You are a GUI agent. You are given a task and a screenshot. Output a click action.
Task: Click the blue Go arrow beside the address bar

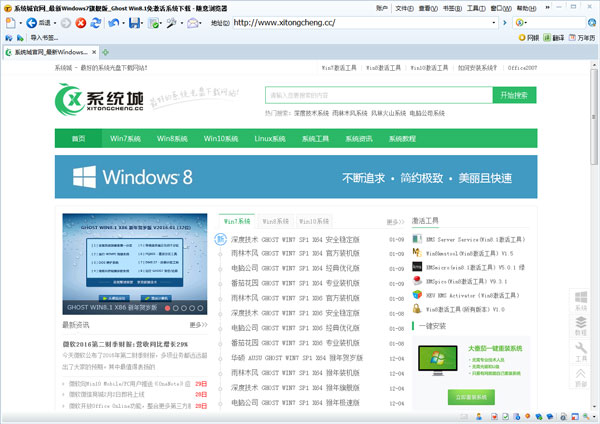(505, 23)
